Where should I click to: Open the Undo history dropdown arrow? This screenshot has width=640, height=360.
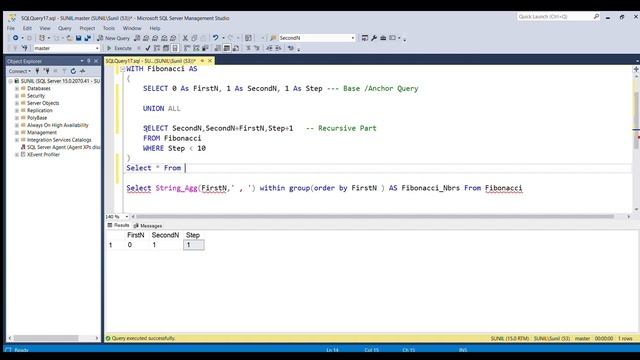coord(223,38)
